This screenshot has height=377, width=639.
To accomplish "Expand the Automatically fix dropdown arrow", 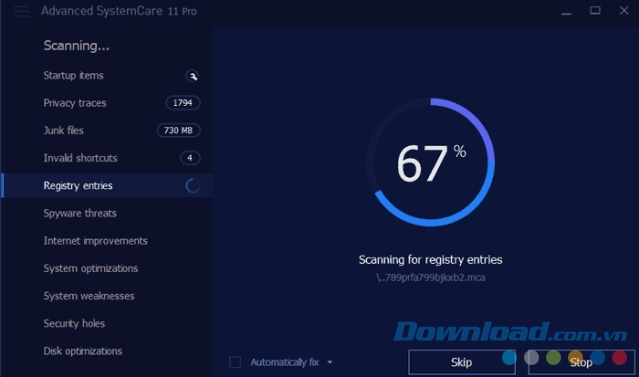I will click(x=330, y=362).
